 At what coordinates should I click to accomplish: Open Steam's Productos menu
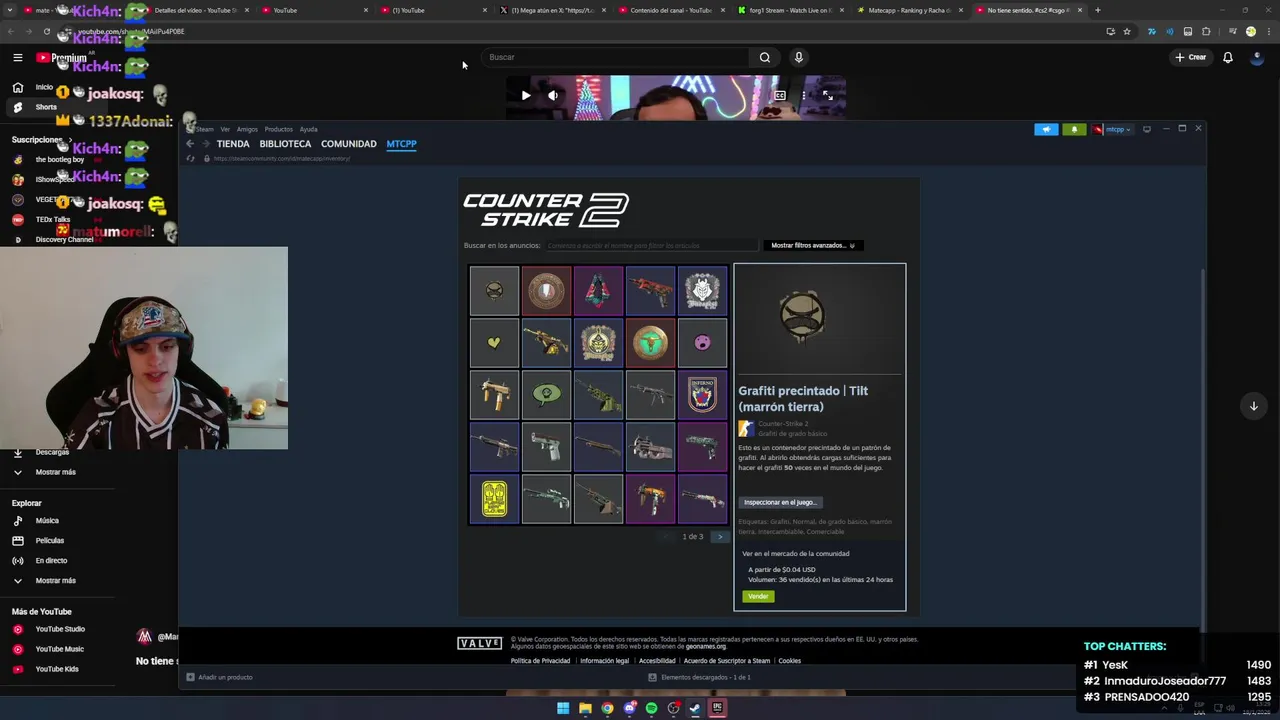pos(279,129)
